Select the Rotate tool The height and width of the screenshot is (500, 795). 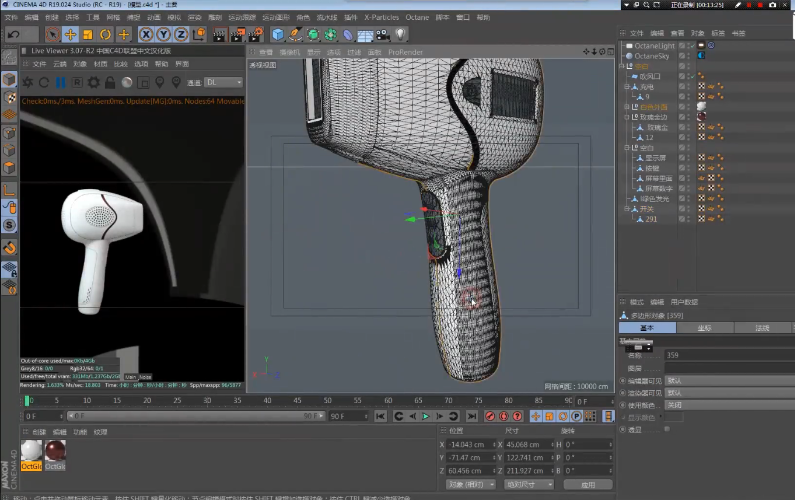click(x=105, y=34)
